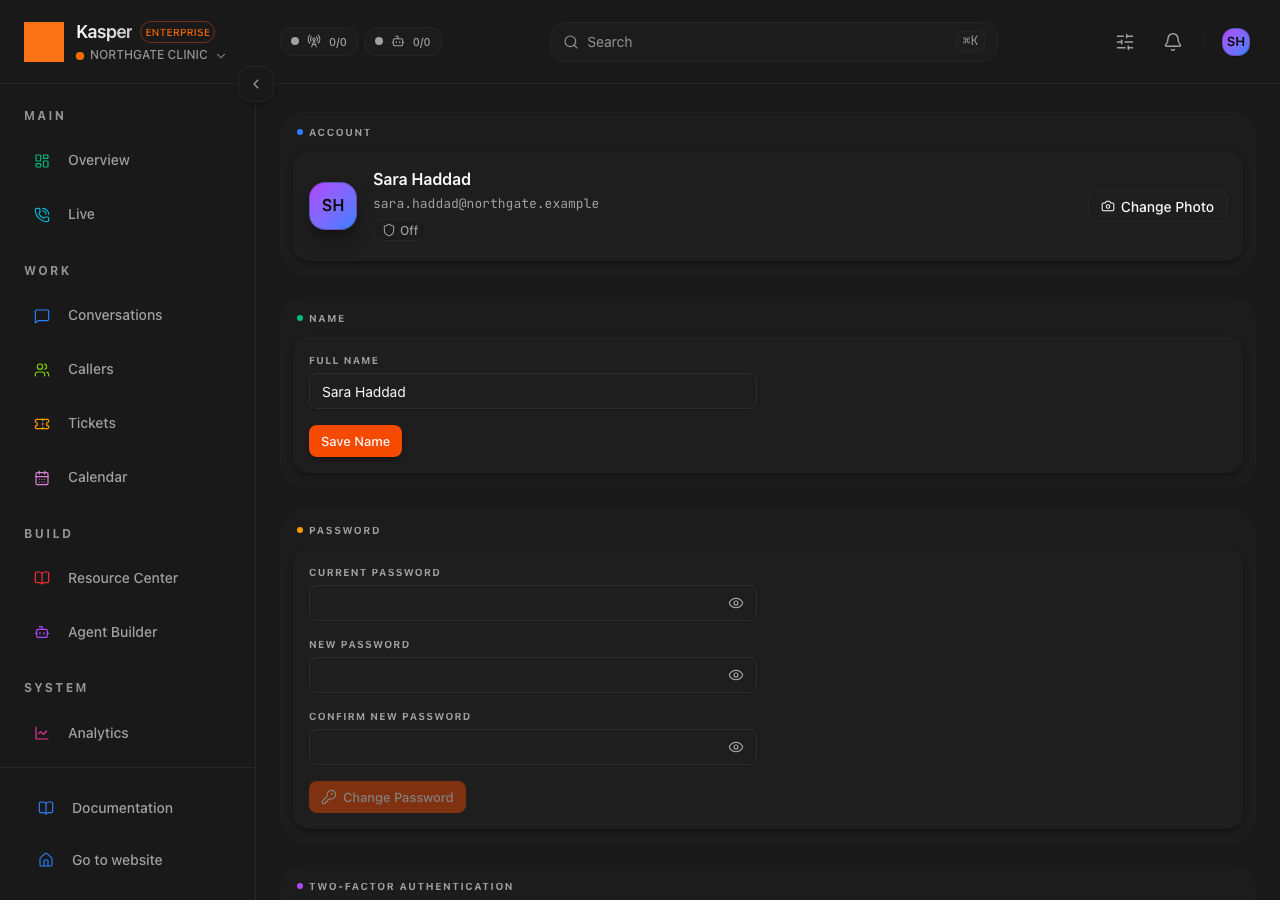Click the Save Name button
The image size is (1280, 900).
click(355, 441)
